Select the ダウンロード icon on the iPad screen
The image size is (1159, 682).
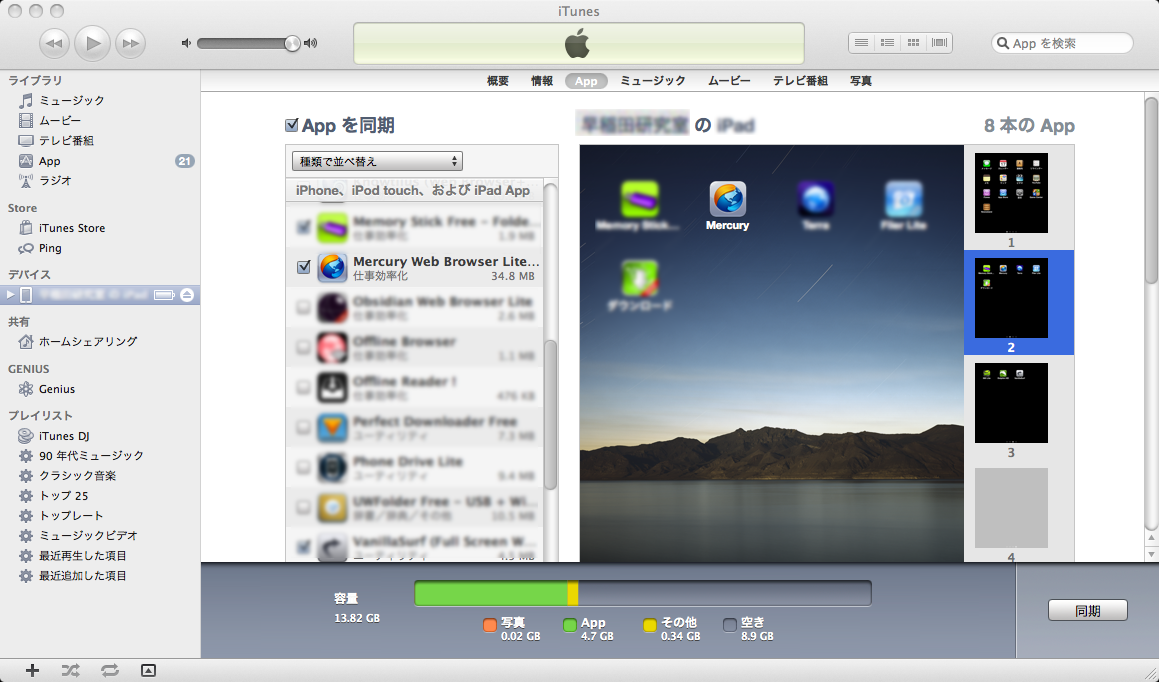pos(639,277)
